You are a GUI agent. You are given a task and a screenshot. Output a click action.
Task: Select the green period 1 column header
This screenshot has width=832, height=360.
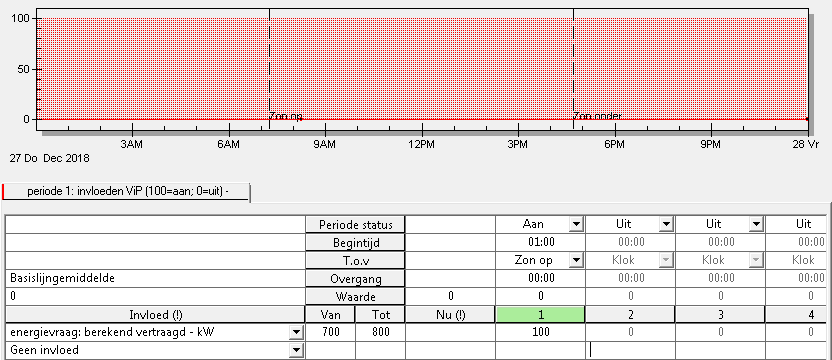pos(540,315)
